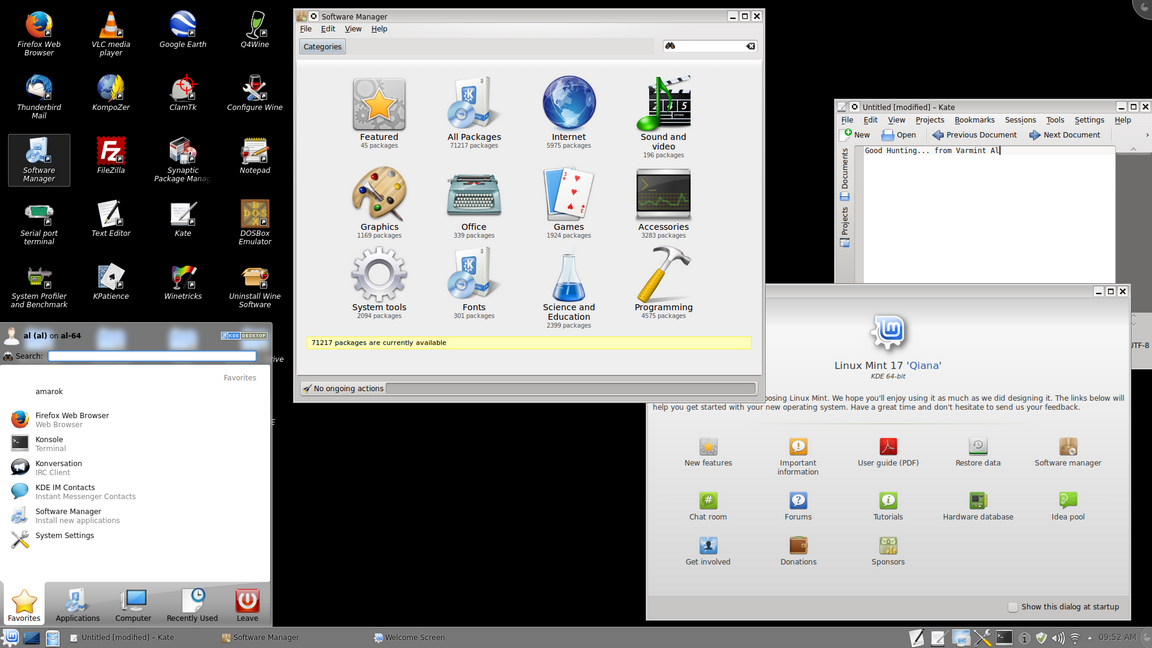Open the Graphics category palette icon

[x=379, y=194]
